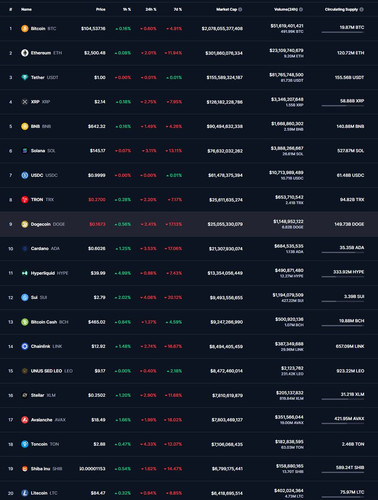The image size is (378, 500).
Task: Open the Chainlink LINK name link
Action: pyautogui.click(x=46, y=346)
